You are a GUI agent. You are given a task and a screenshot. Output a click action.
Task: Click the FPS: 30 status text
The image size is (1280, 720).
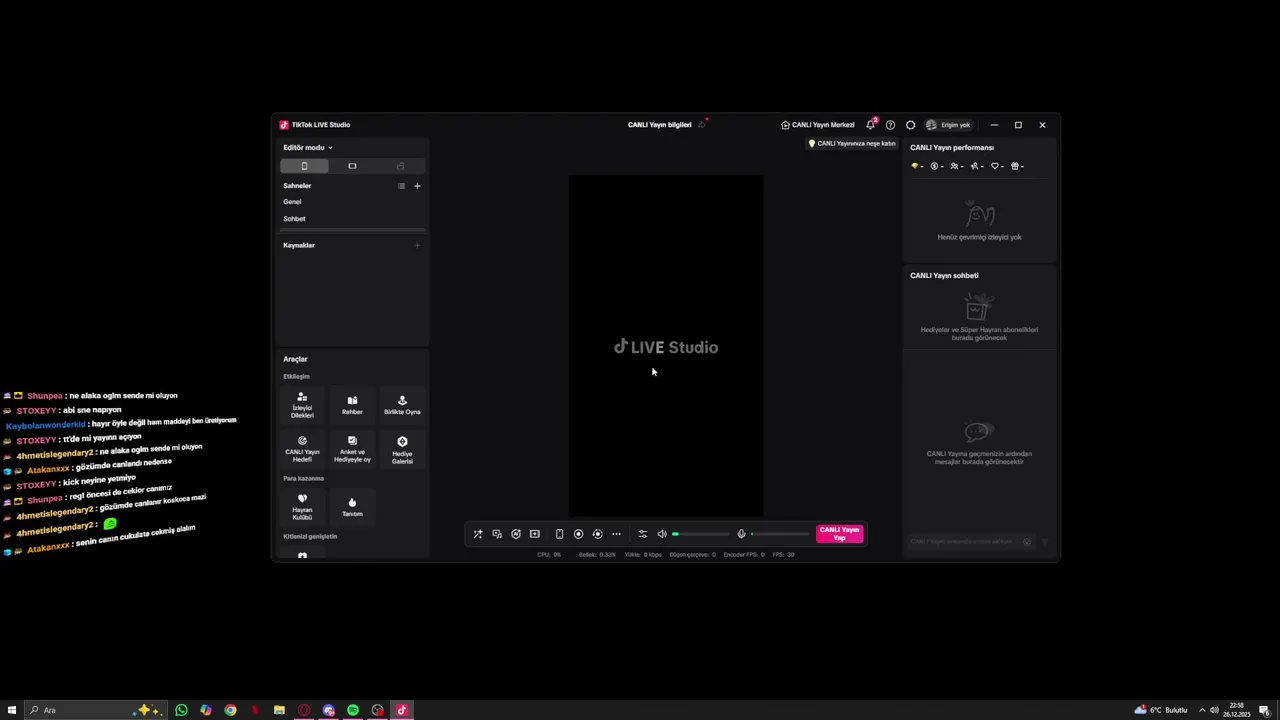tap(783, 554)
